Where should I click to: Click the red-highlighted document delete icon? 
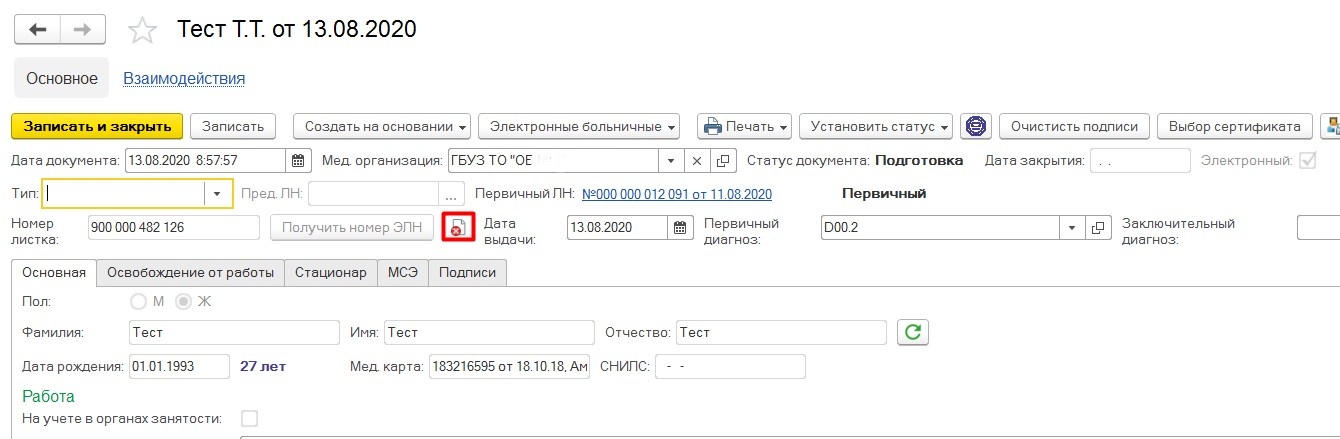(458, 227)
